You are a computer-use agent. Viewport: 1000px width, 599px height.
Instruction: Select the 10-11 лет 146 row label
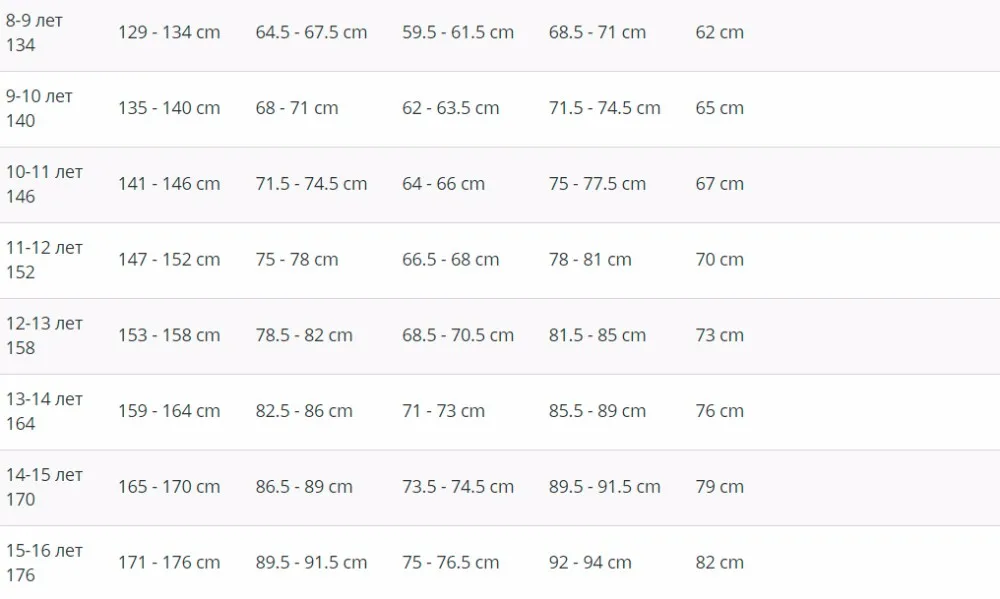coord(44,184)
